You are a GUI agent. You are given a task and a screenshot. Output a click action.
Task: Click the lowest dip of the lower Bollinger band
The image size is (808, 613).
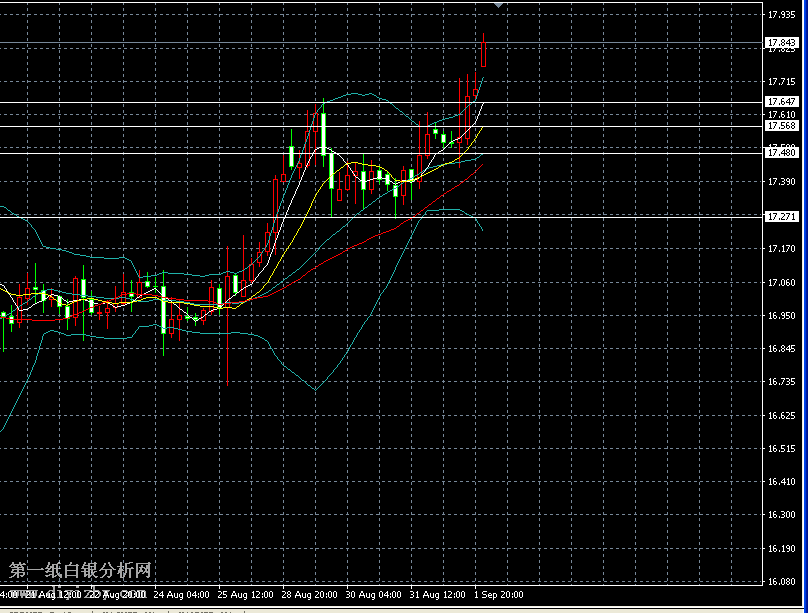314,390
